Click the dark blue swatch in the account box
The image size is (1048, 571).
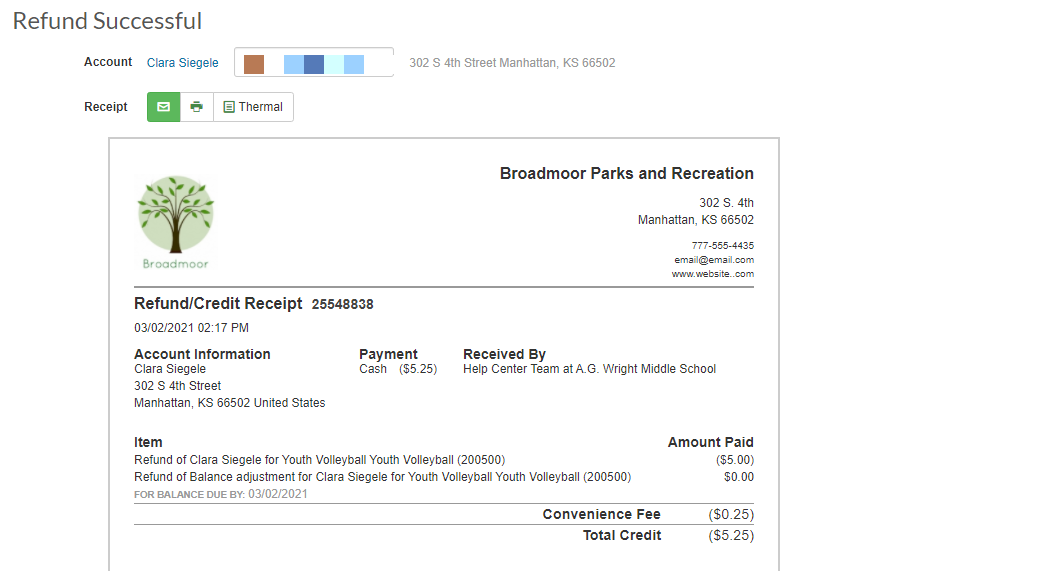[x=314, y=64]
